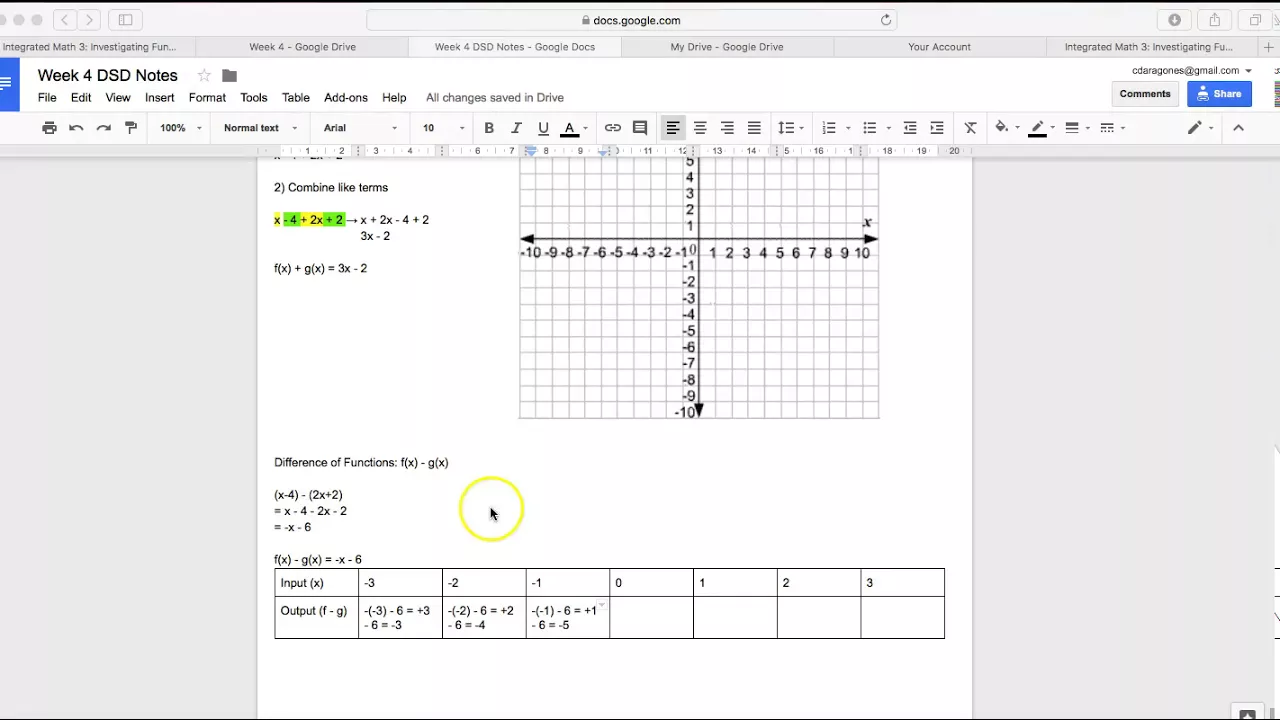Switch to Week 4 - Google Drive tab
This screenshot has height=720, width=1280.
(302, 47)
